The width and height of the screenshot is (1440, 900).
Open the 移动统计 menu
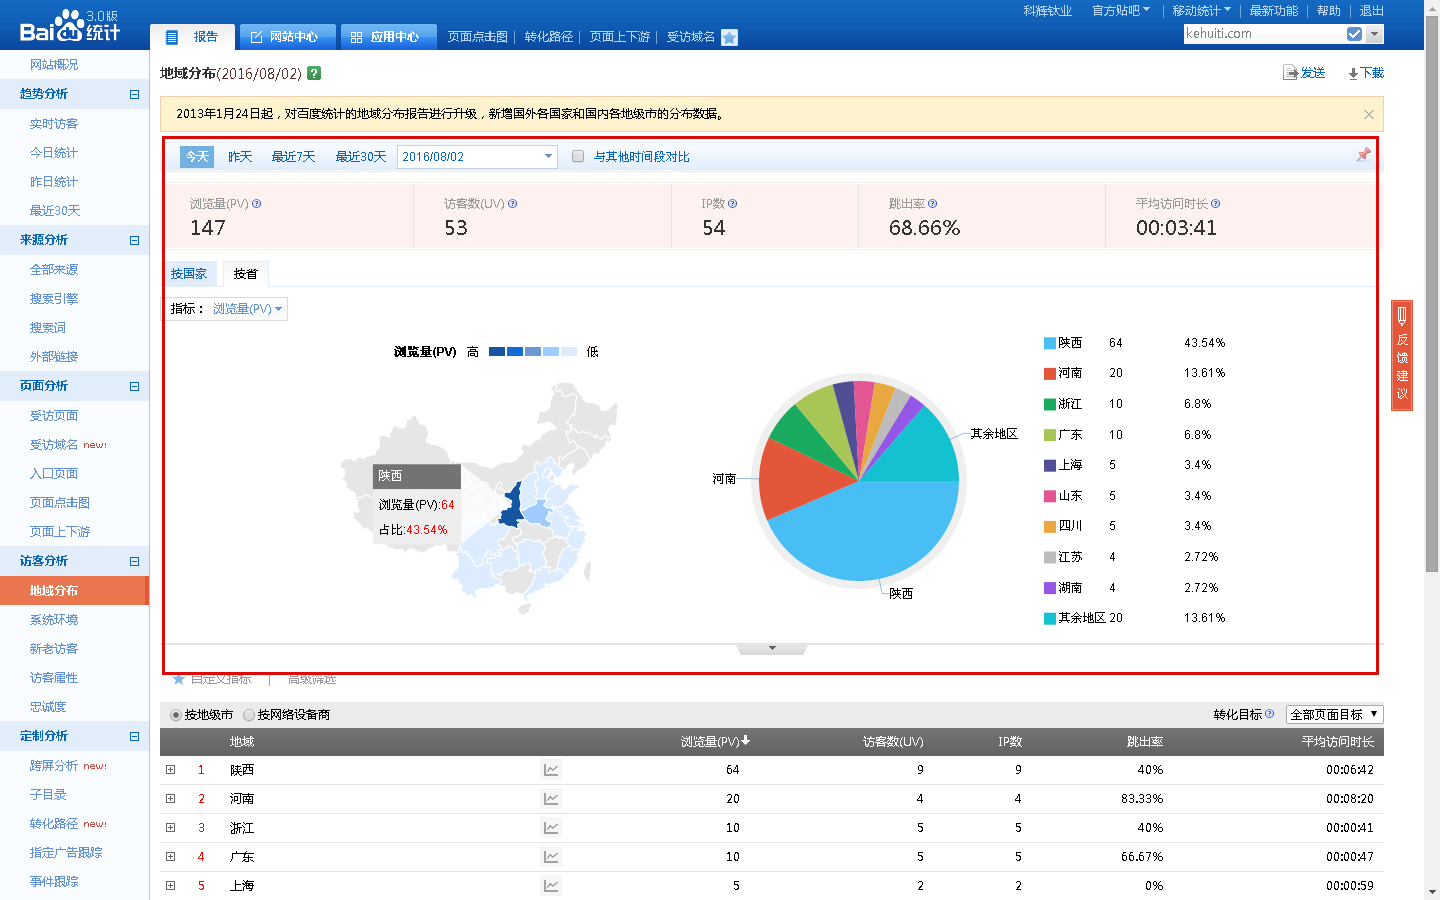tap(1202, 11)
